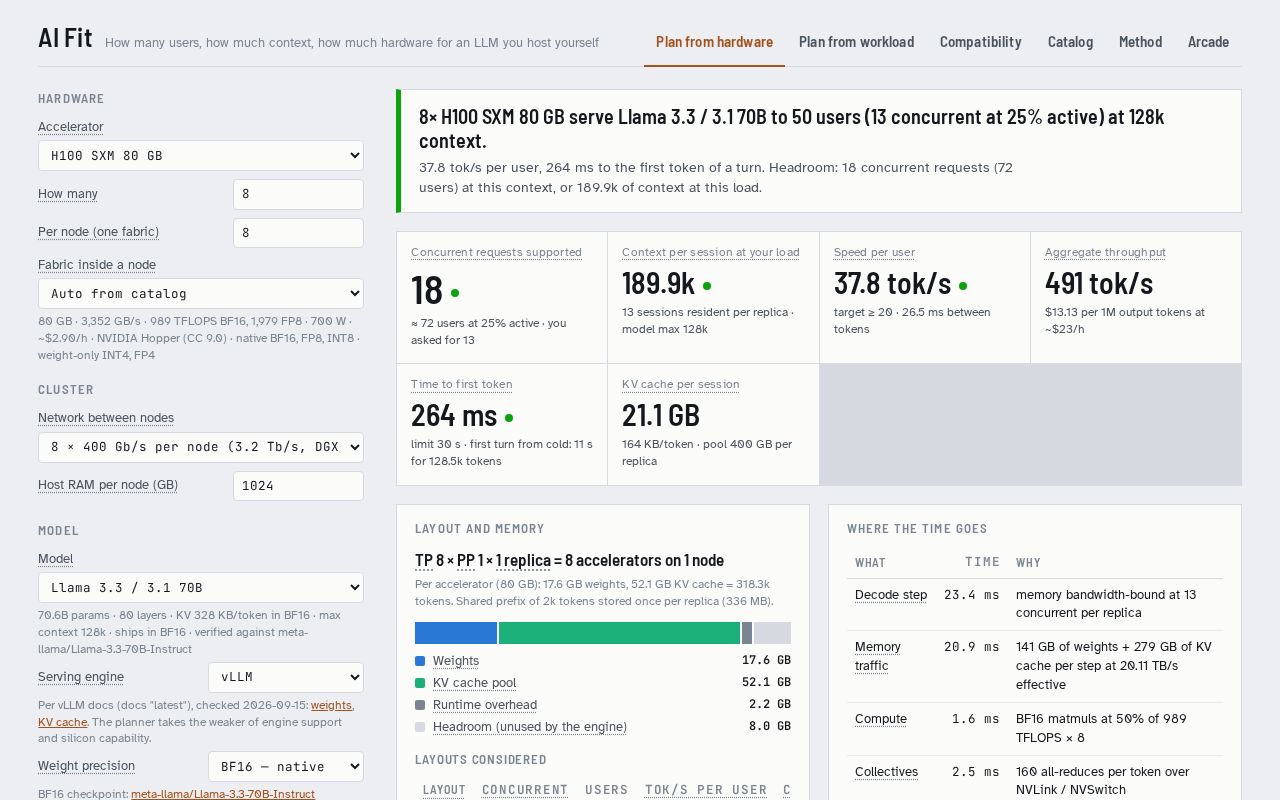Click the '21.1 GB' KV cache value
The image size is (1280, 800).
(x=661, y=416)
